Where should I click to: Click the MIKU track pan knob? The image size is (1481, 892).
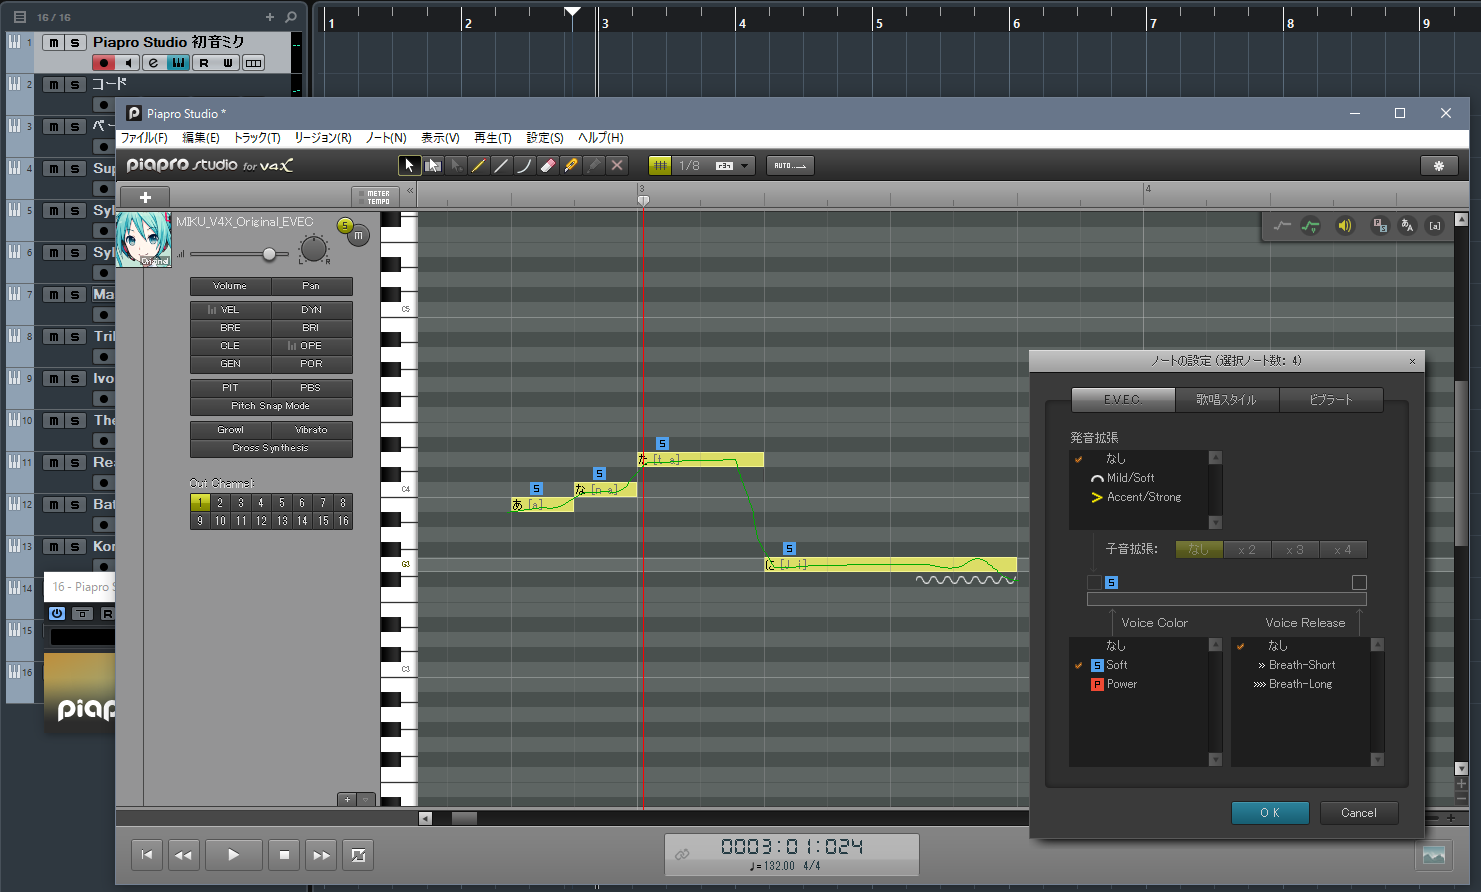coord(314,249)
